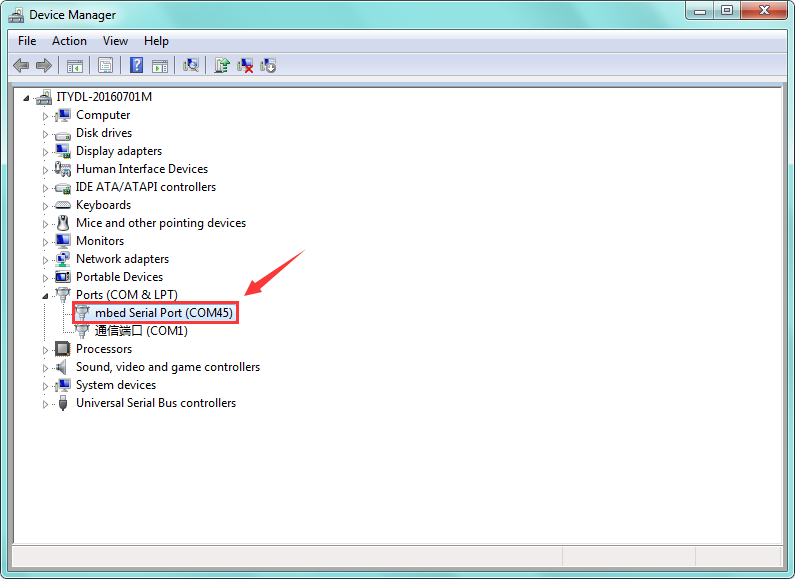Select the Portable Devices label
This screenshot has height=579, width=795.
119,277
